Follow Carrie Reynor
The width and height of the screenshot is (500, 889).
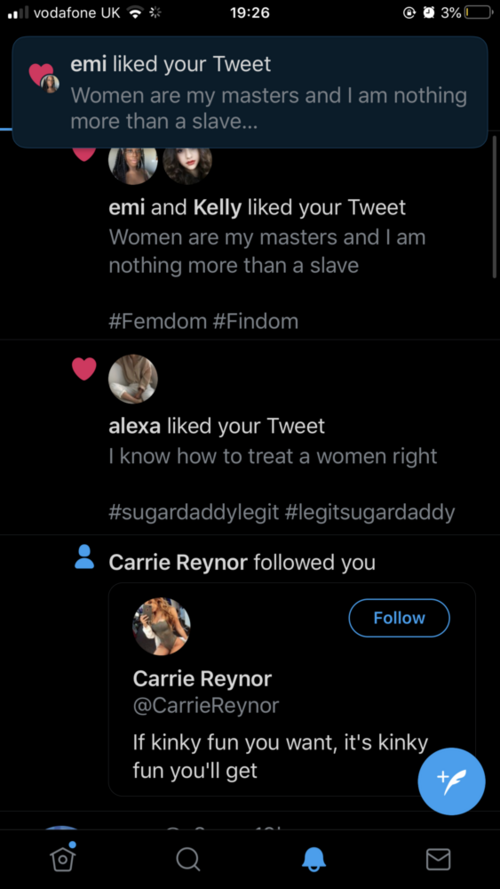pos(399,617)
